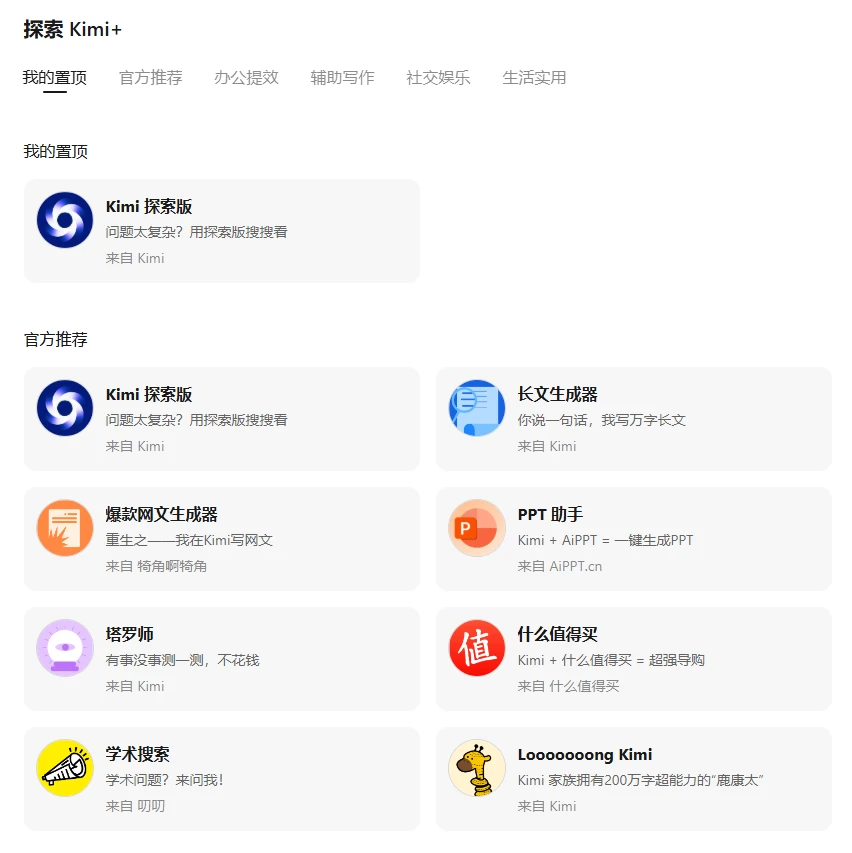Click text 有事没事测一测，不花钱
The image size is (852, 853).
[x=182, y=660]
